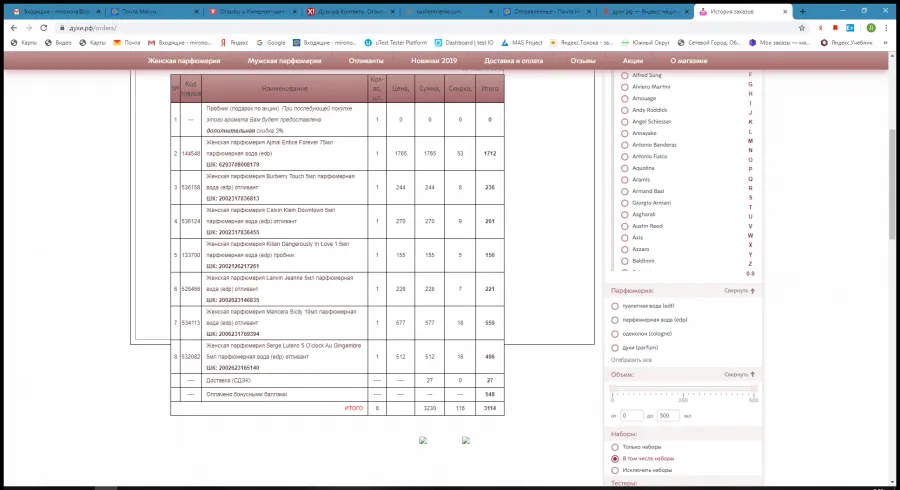Open a new browser tab with plus
The height and width of the screenshot is (490, 900).
click(802, 11)
